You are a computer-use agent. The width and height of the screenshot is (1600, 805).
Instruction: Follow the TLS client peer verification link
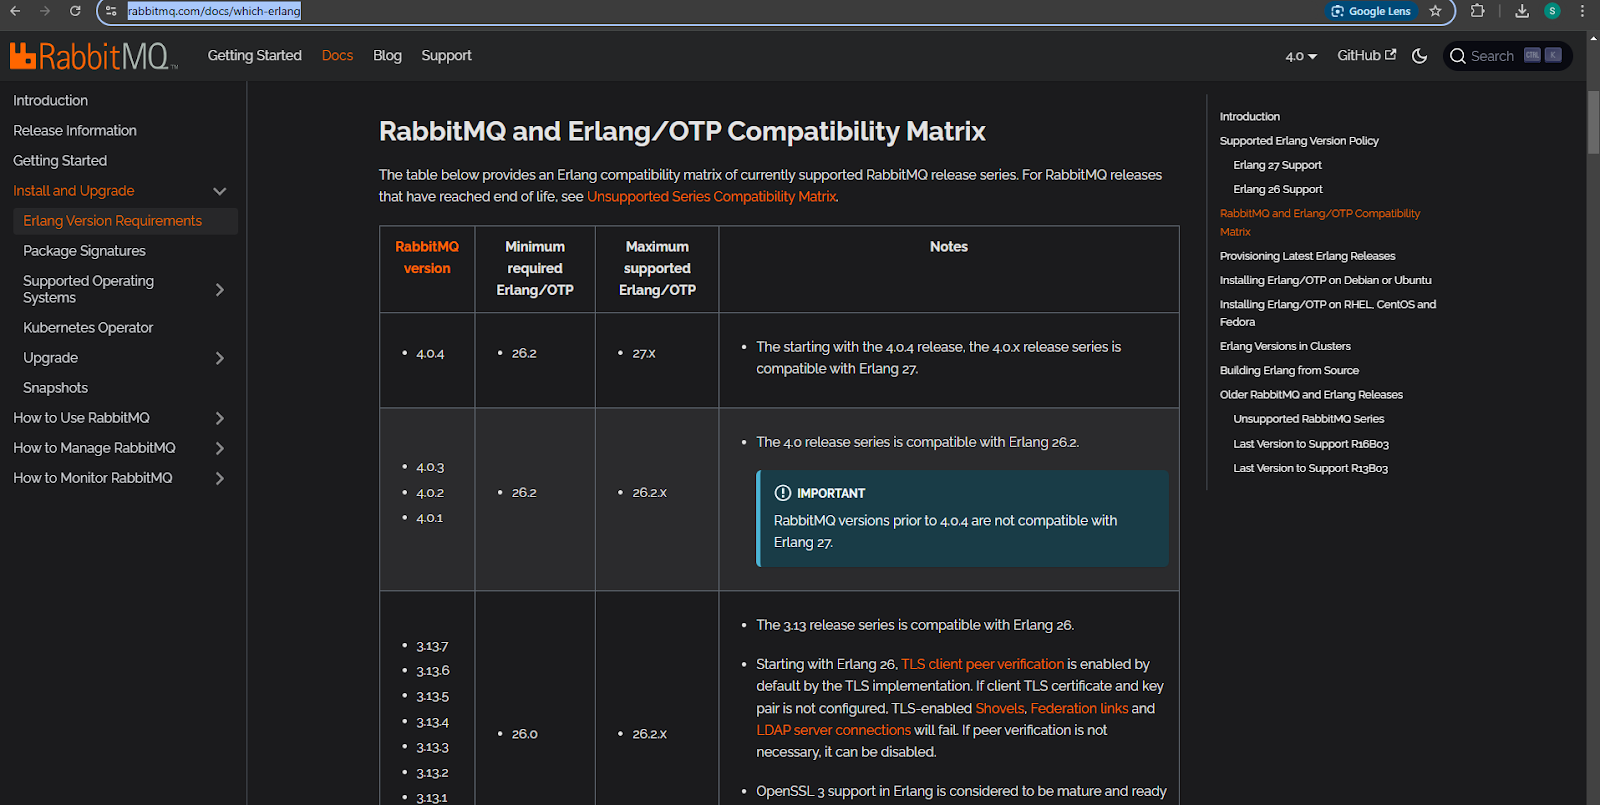pos(982,664)
